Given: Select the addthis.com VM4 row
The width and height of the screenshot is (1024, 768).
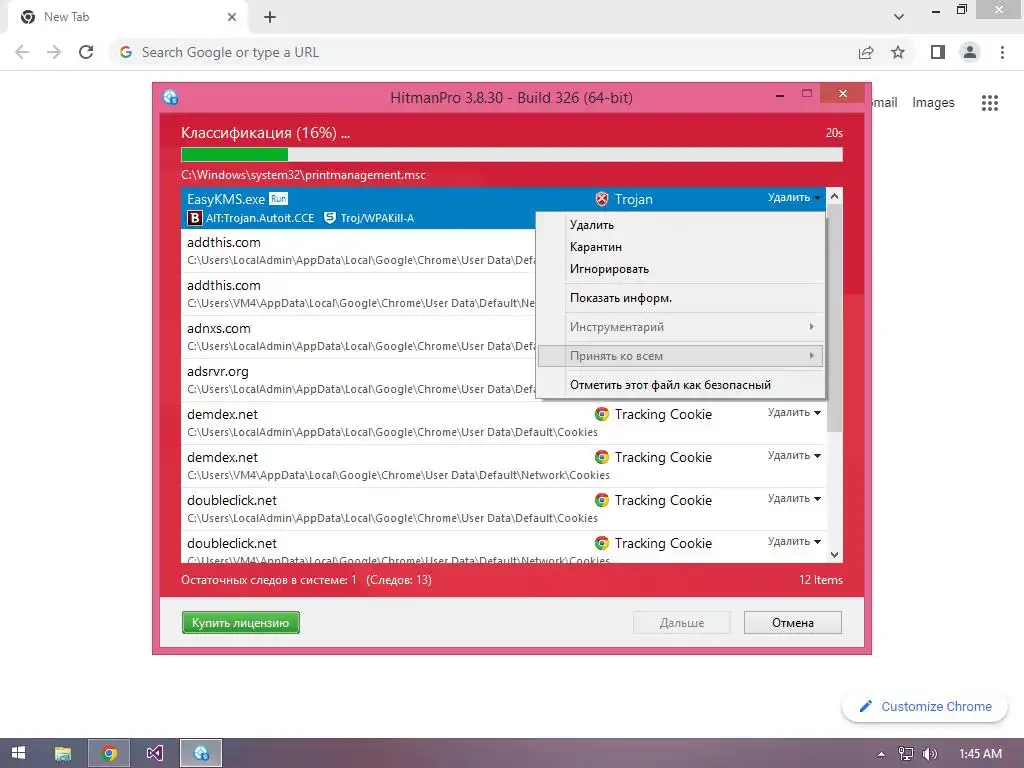Looking at the screenshot, I should (358, 294).
